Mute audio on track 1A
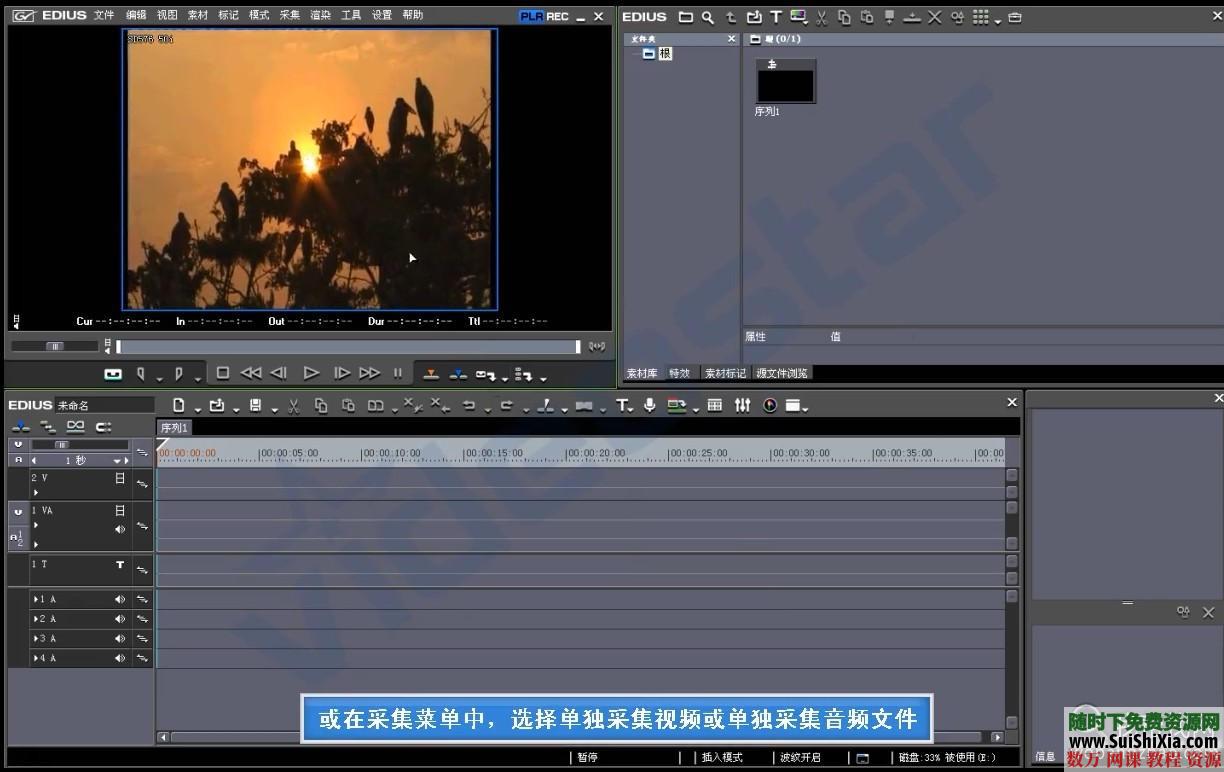Screen dimensions: 1224x772 point(120,599)
